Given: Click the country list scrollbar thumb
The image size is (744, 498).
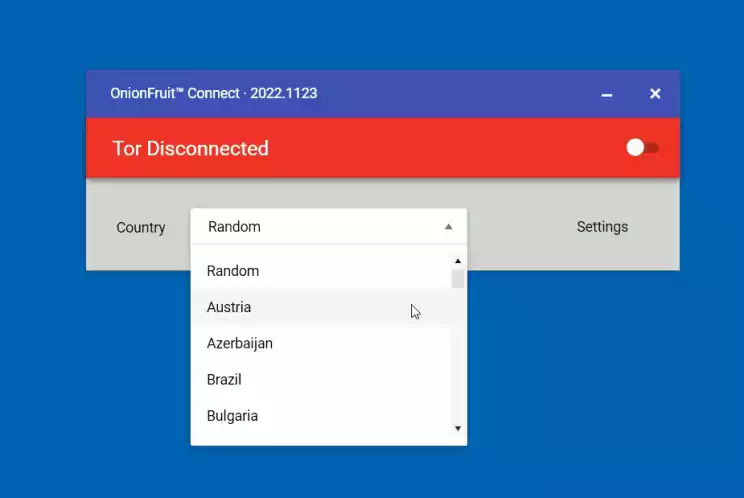Looking at the screenshot, I should [x=458, y=279].
